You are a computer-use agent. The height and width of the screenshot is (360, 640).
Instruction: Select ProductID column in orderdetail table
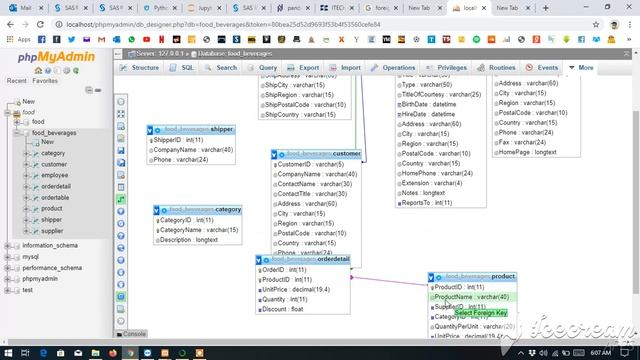[302, 280]
